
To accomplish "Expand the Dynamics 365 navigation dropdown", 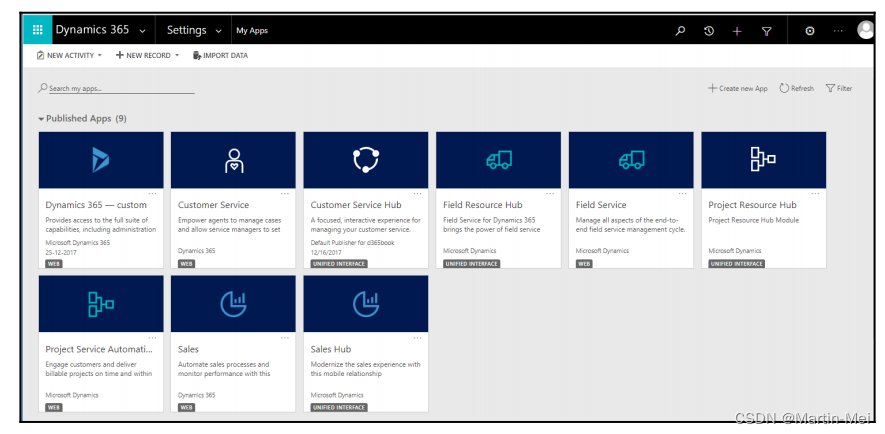I will pyautogui.click(x=142, y=32).
